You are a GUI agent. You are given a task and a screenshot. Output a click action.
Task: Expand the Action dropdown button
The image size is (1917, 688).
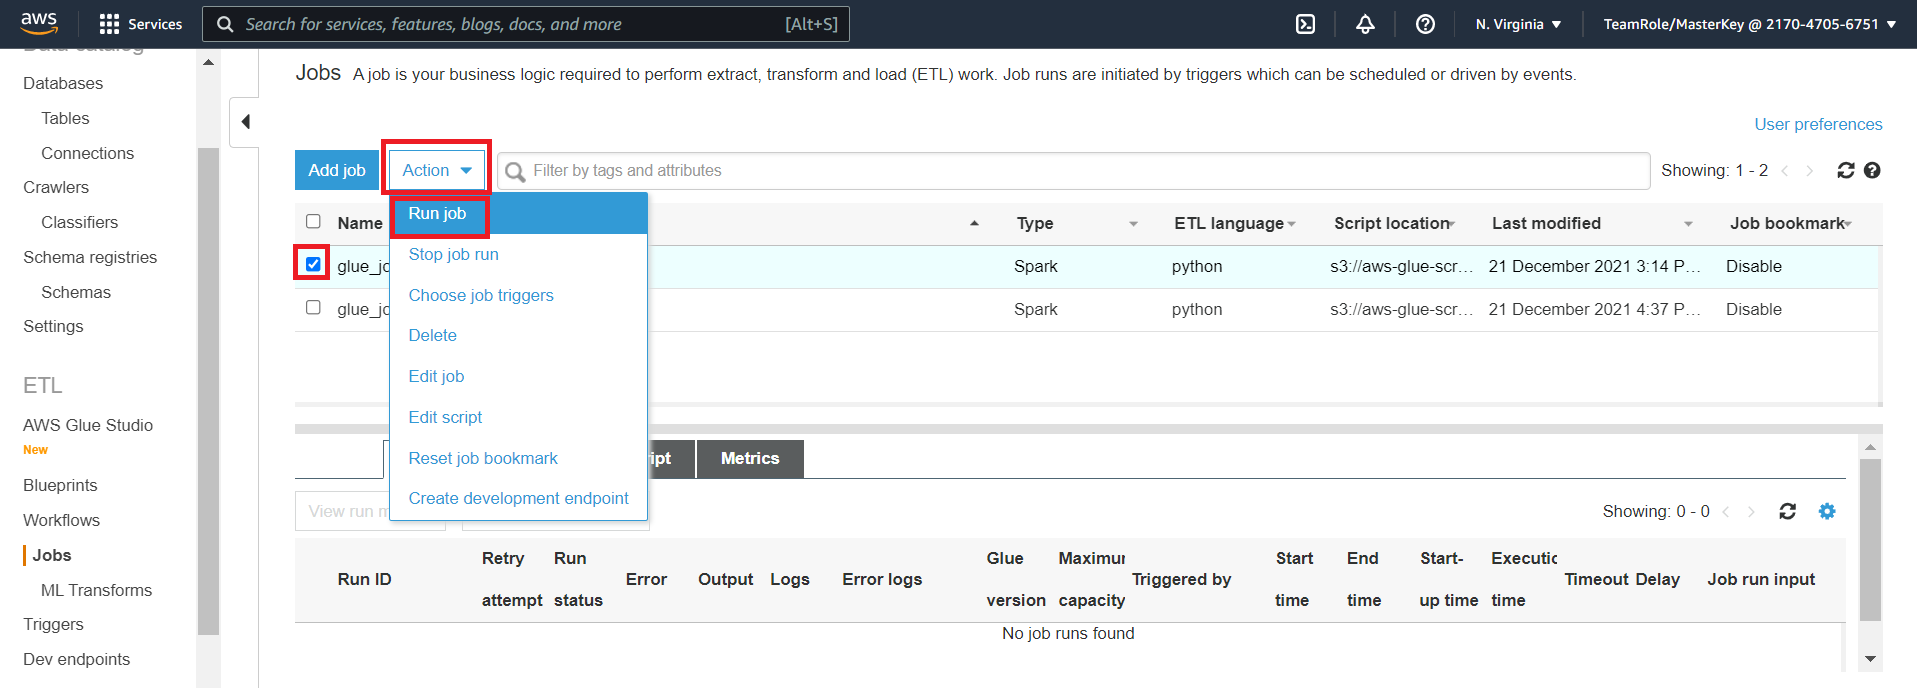(437, 170)
